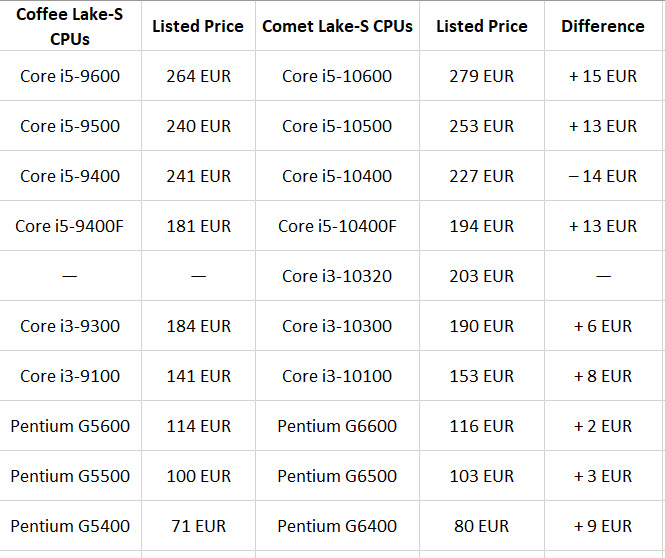This screenshot has width=665, height=558.
Task: Click the Comet Lake-S CPUs column header
Action: coord(337,26)
